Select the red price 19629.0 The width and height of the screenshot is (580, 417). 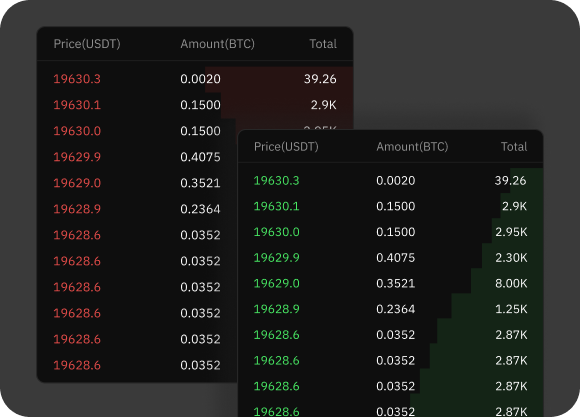(77, 183)
